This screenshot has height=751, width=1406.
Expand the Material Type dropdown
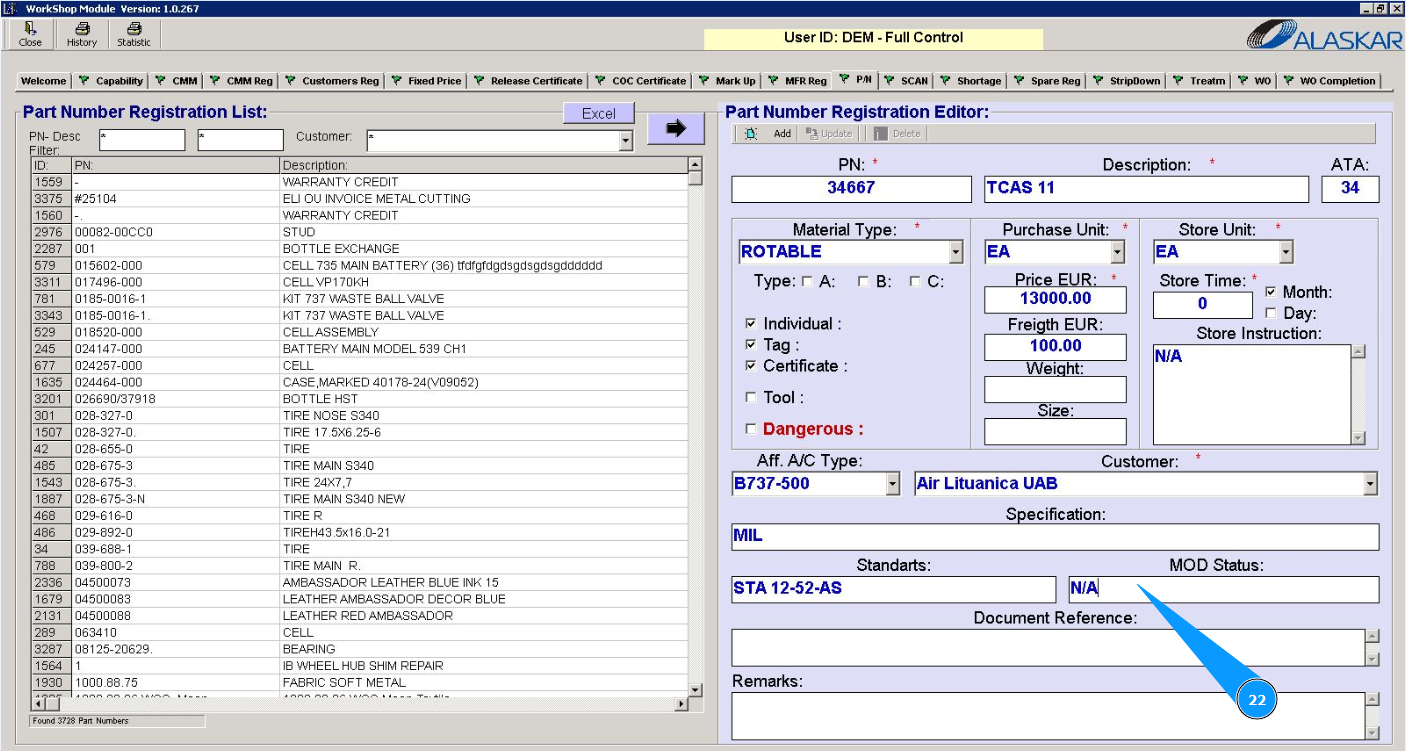tap(956, 252)
